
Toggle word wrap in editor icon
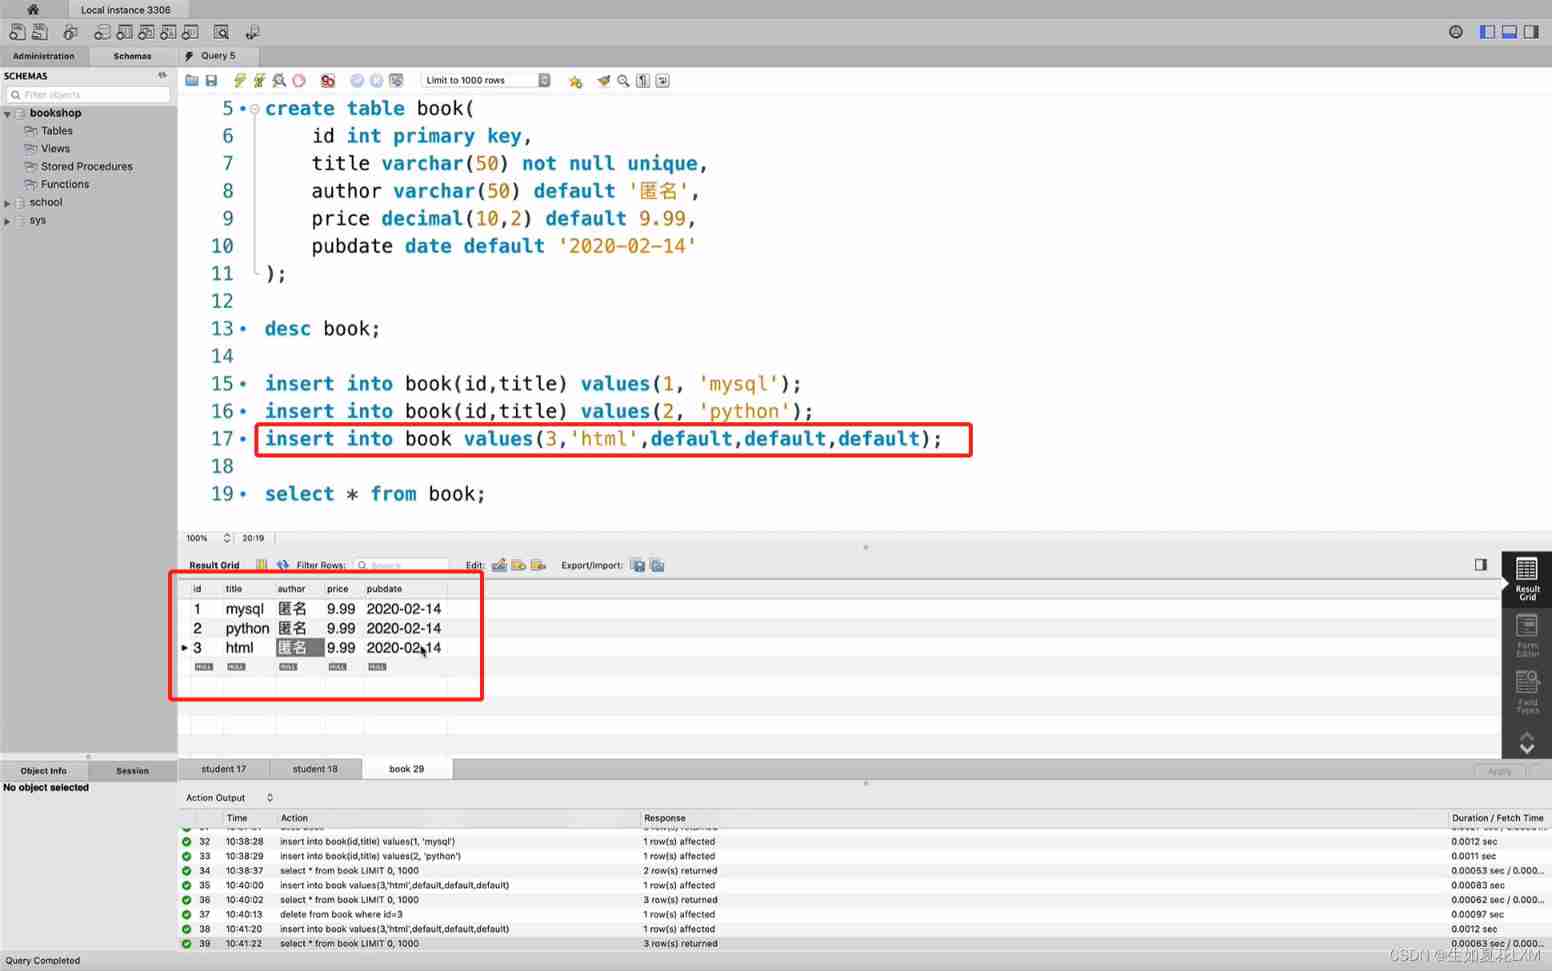click(662, 80)
